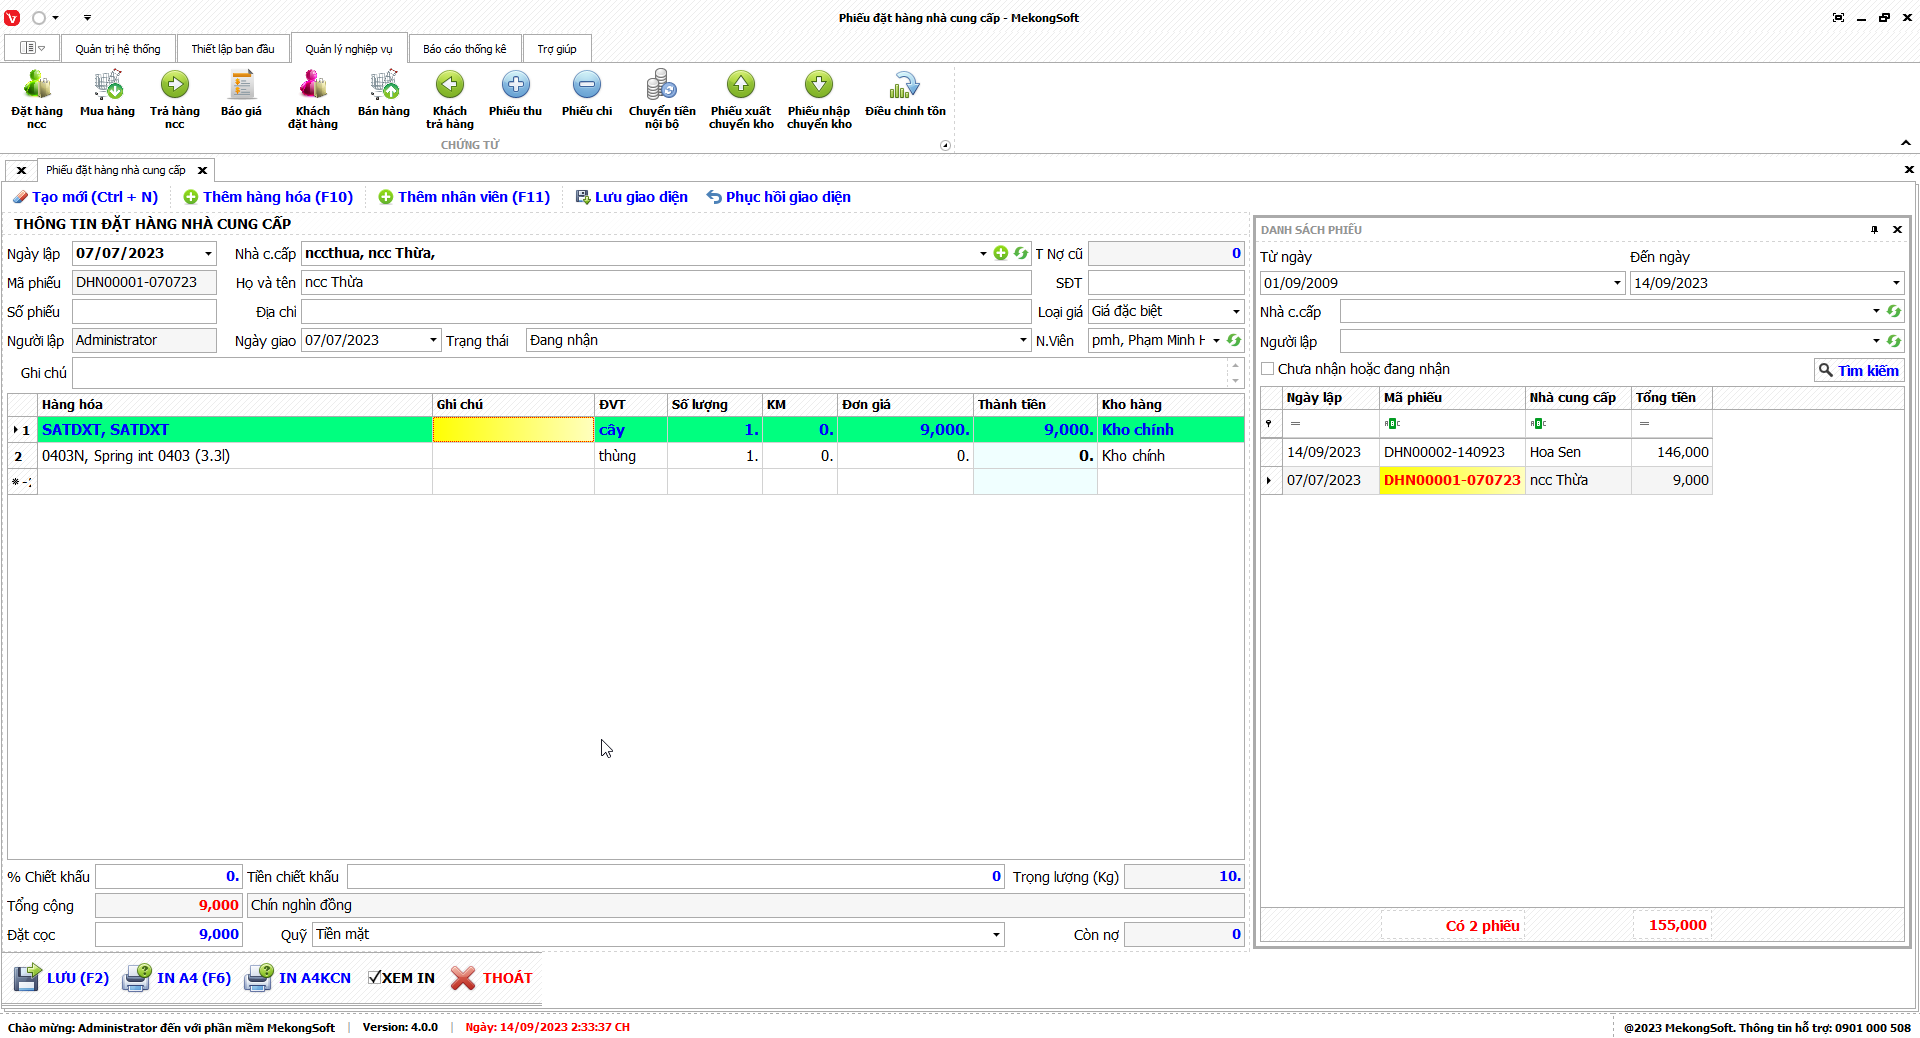
Task: Switch to Báo cáo thống kê tab
Action: [464, 49]
